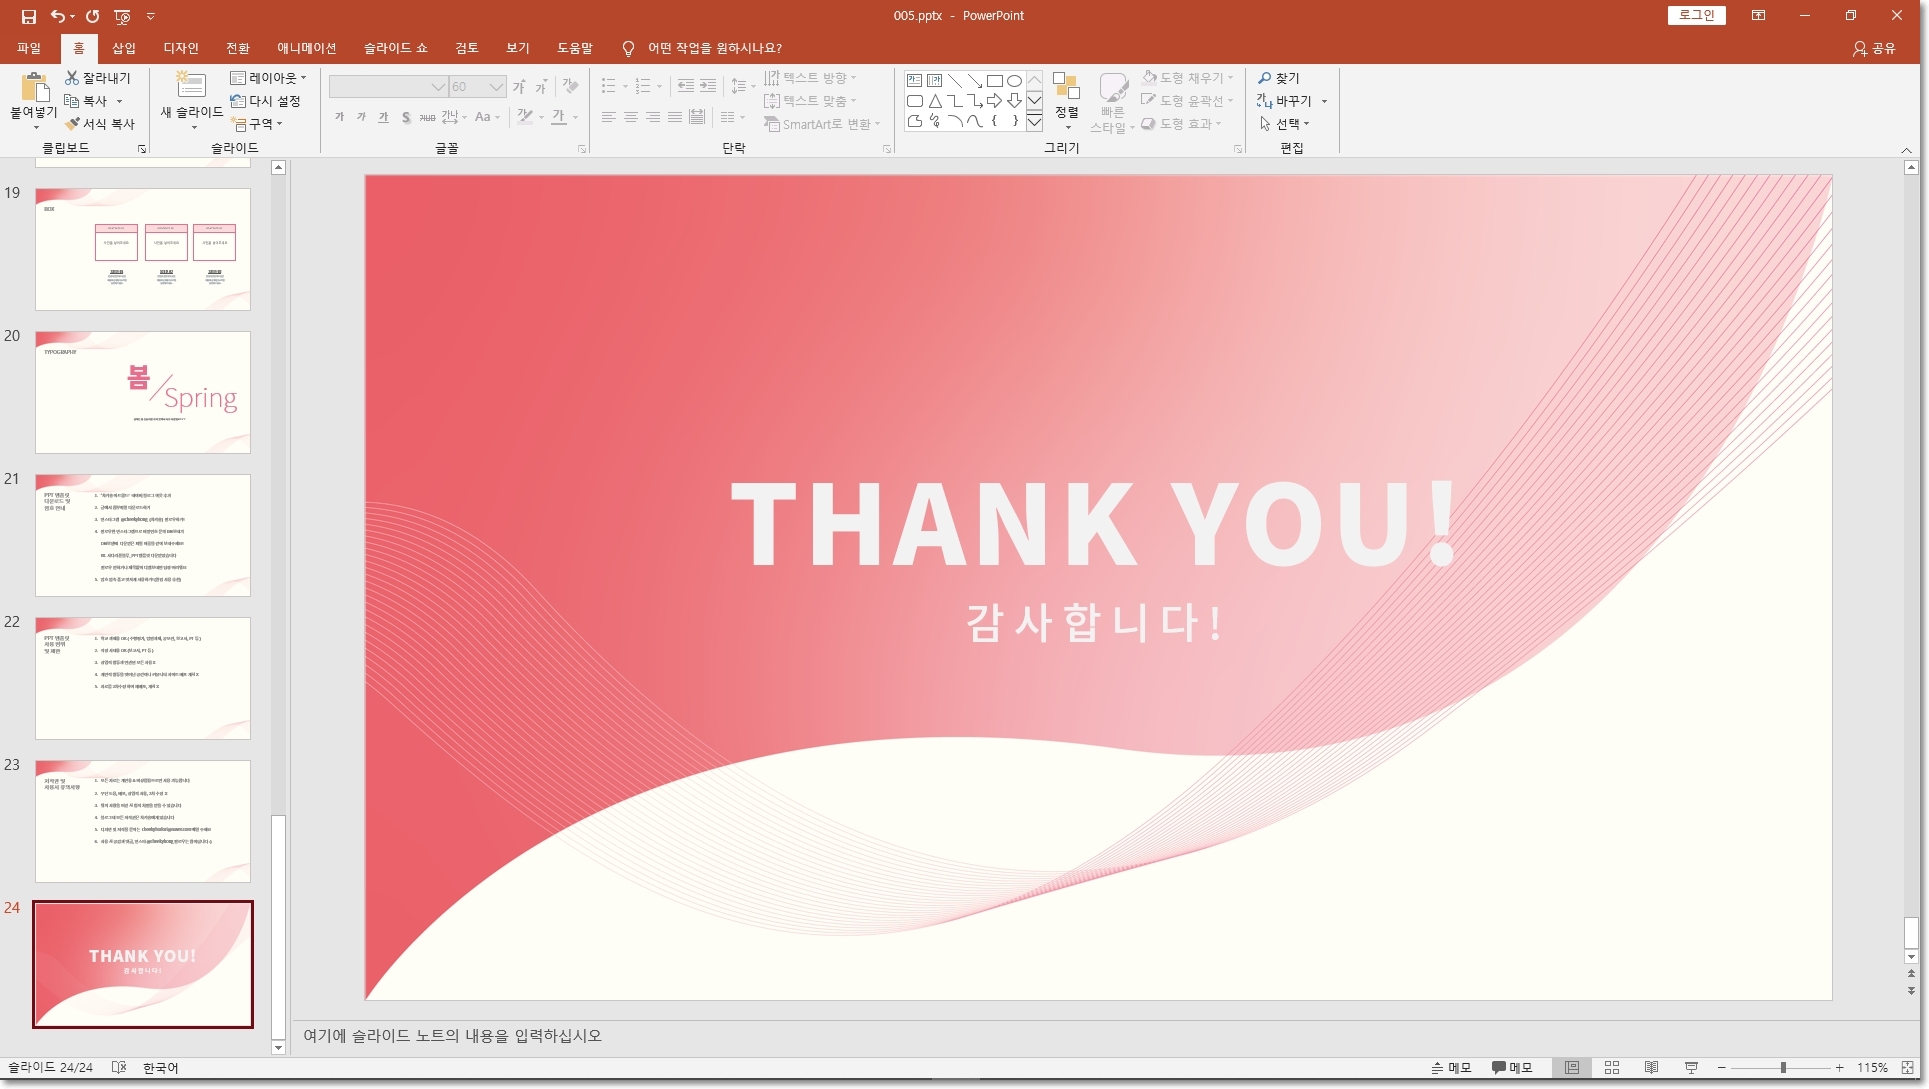This screenshot has width=1929, height=1089.
Task: Switch to the Insert (삽입) tab
Action: 124,48
